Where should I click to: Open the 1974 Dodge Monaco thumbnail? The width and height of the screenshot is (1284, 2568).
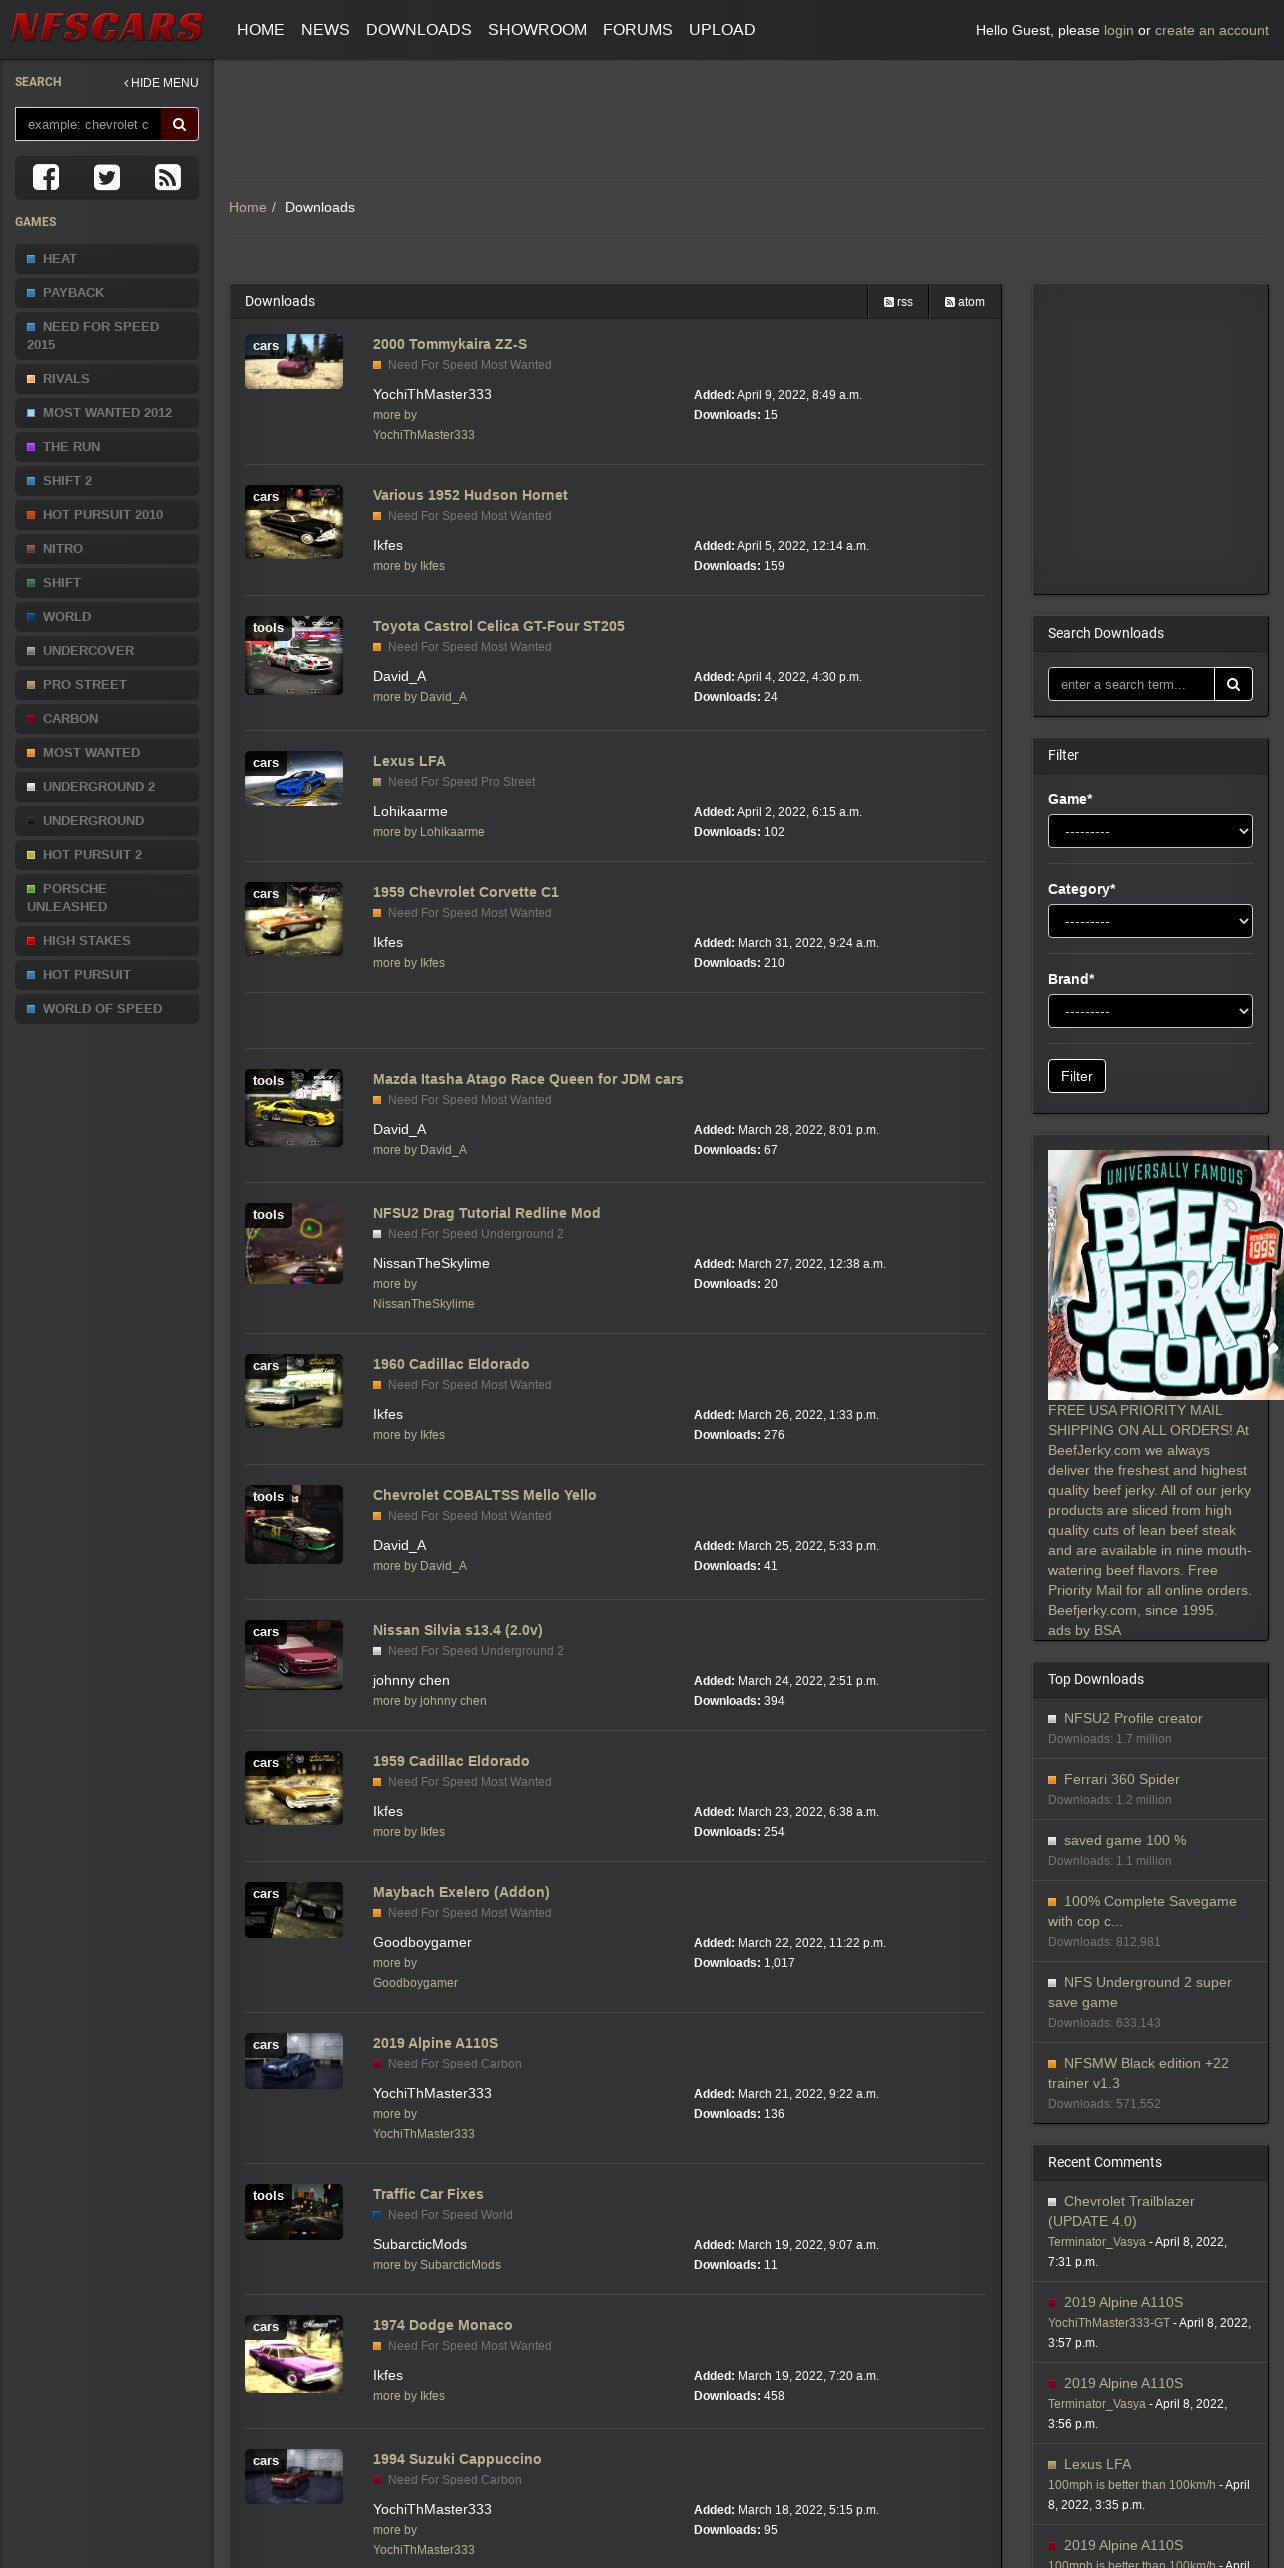pyautogui.click(x=294, y=2354)
